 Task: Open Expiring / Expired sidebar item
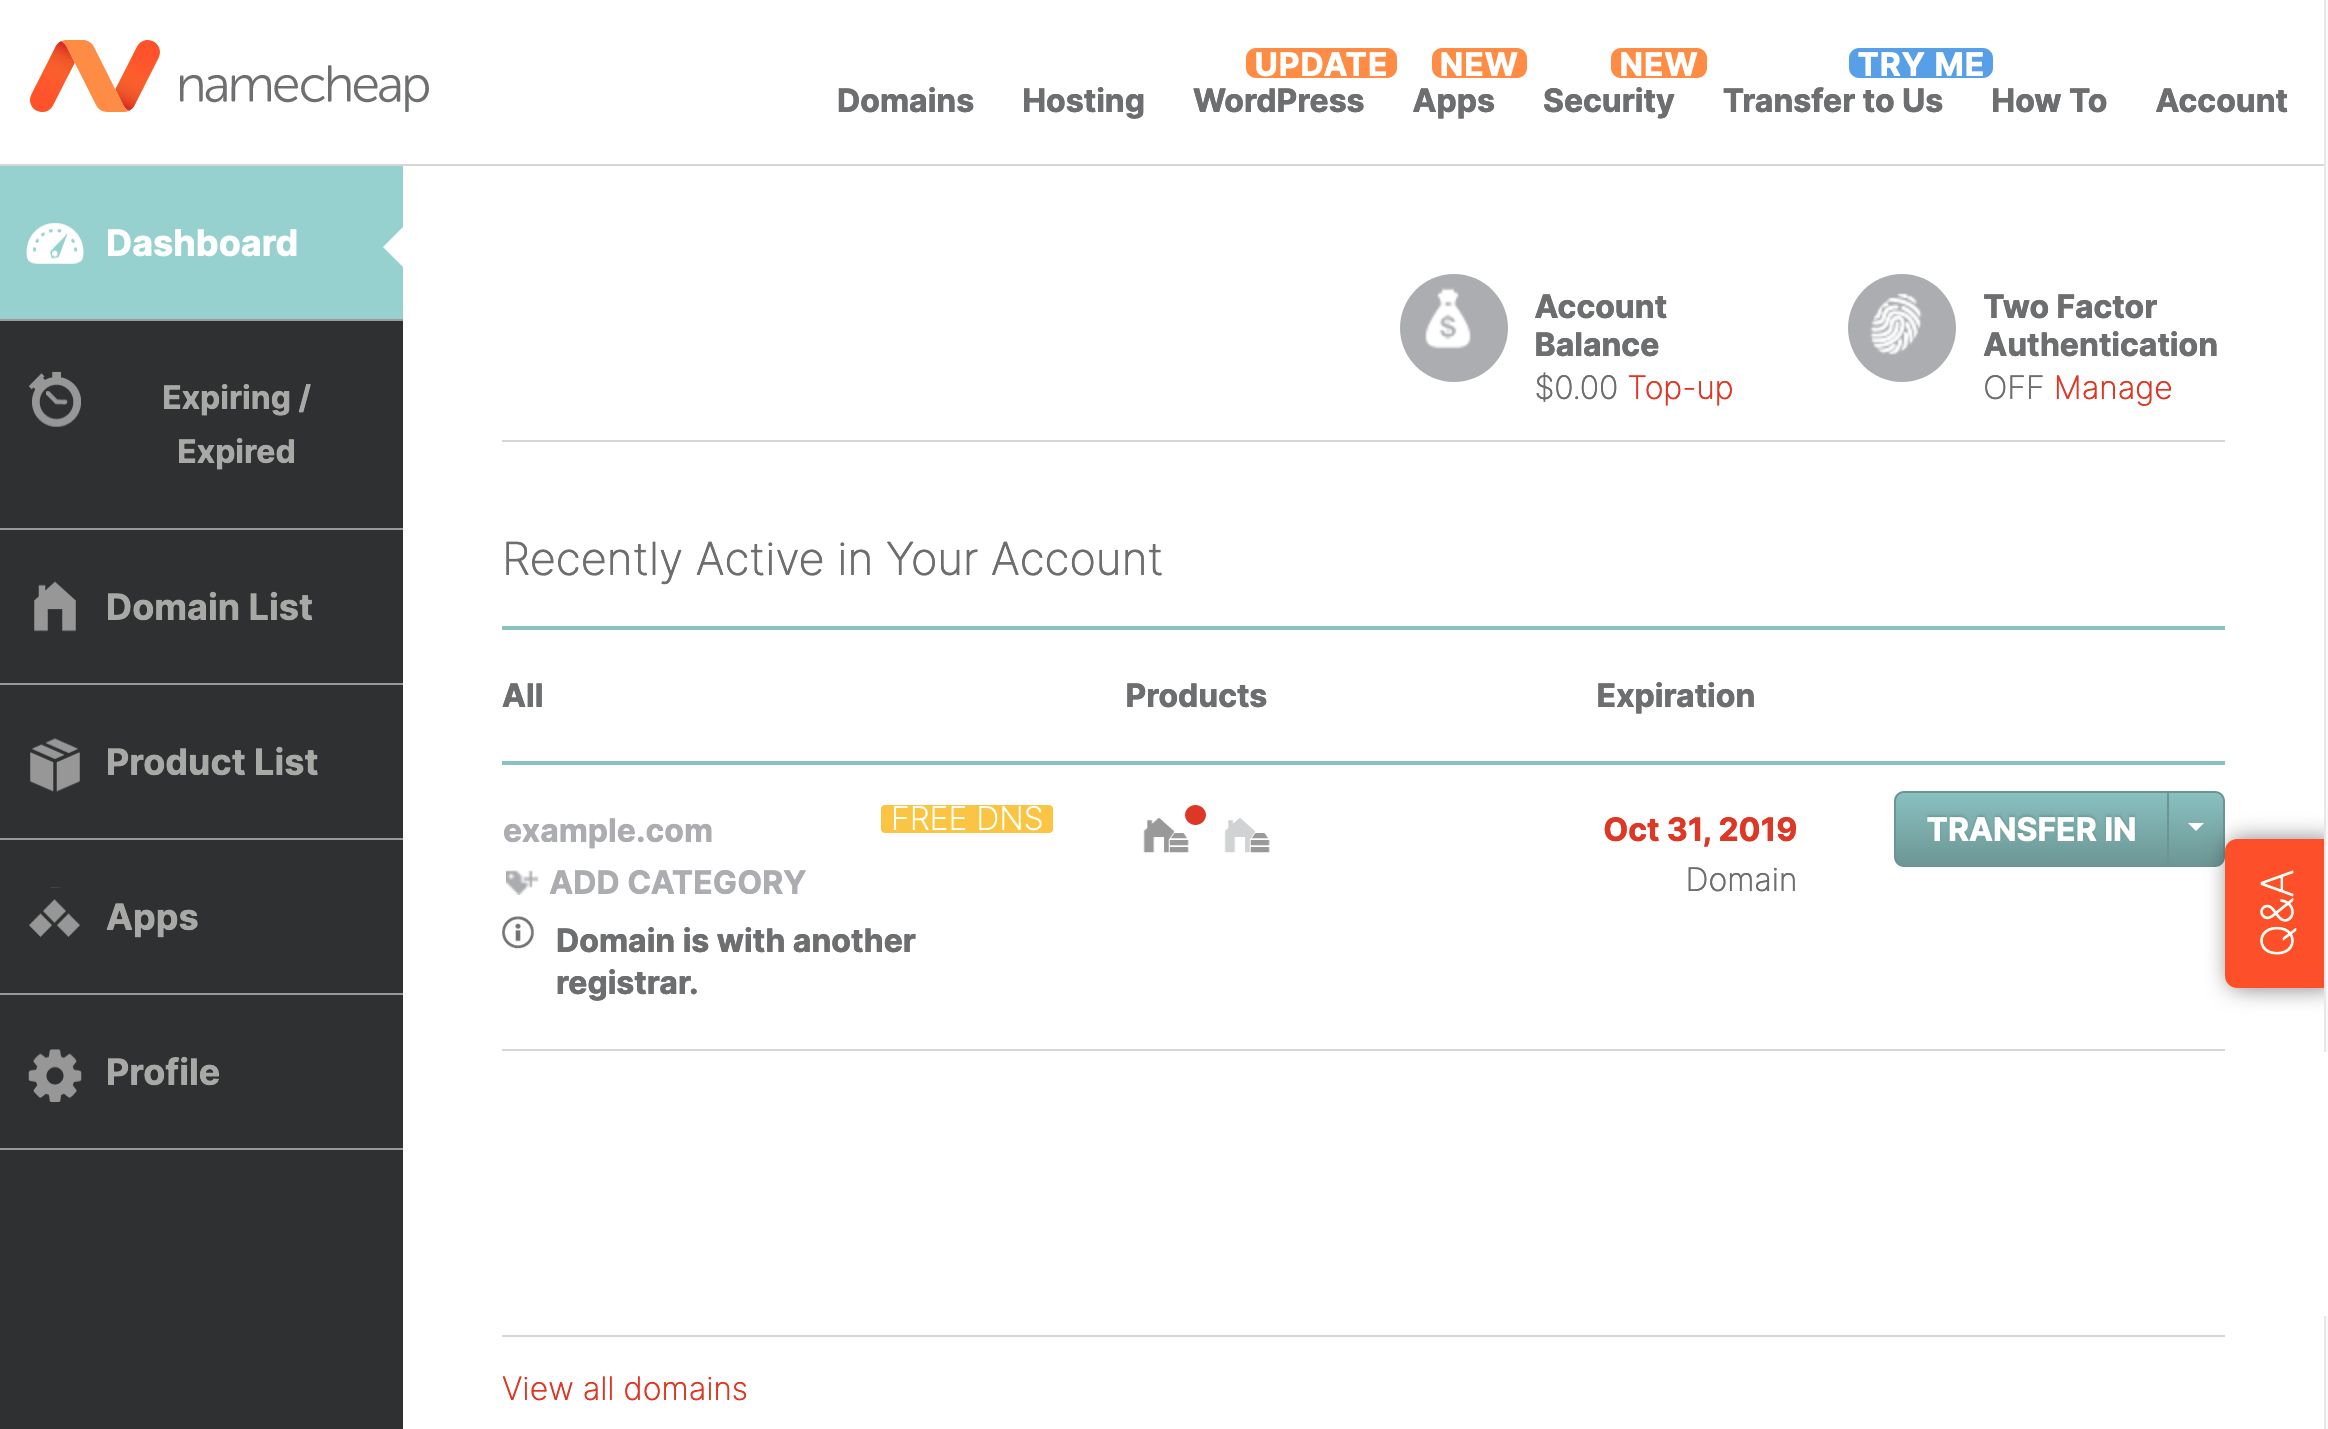(201, 424)
